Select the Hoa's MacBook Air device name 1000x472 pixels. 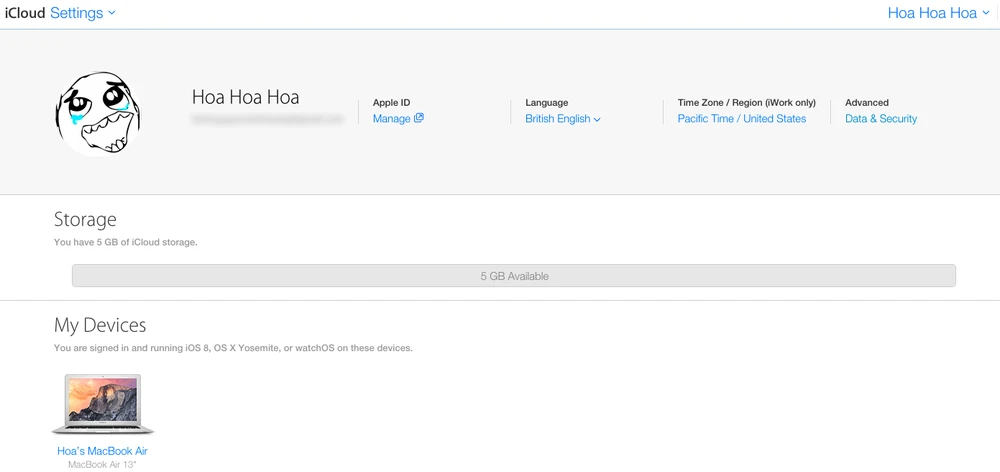102,451
